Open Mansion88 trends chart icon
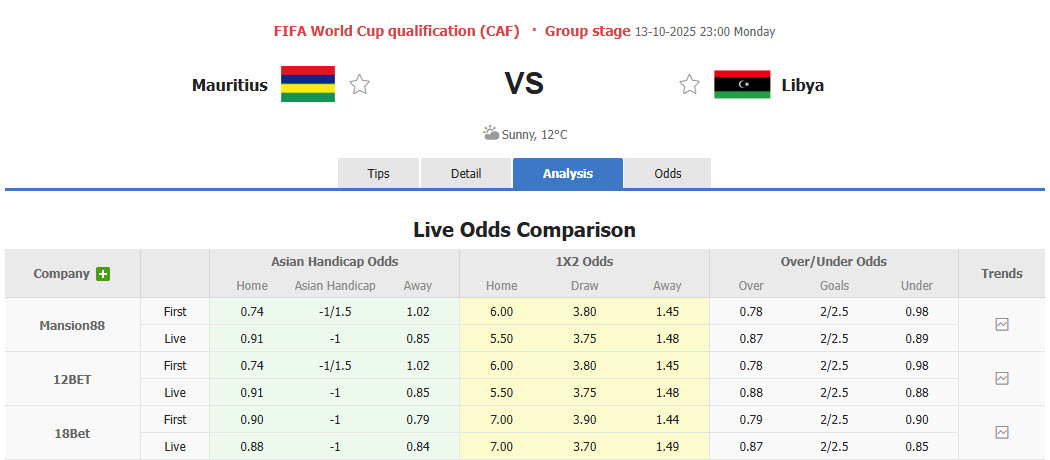 click(x=1002, y=325)
